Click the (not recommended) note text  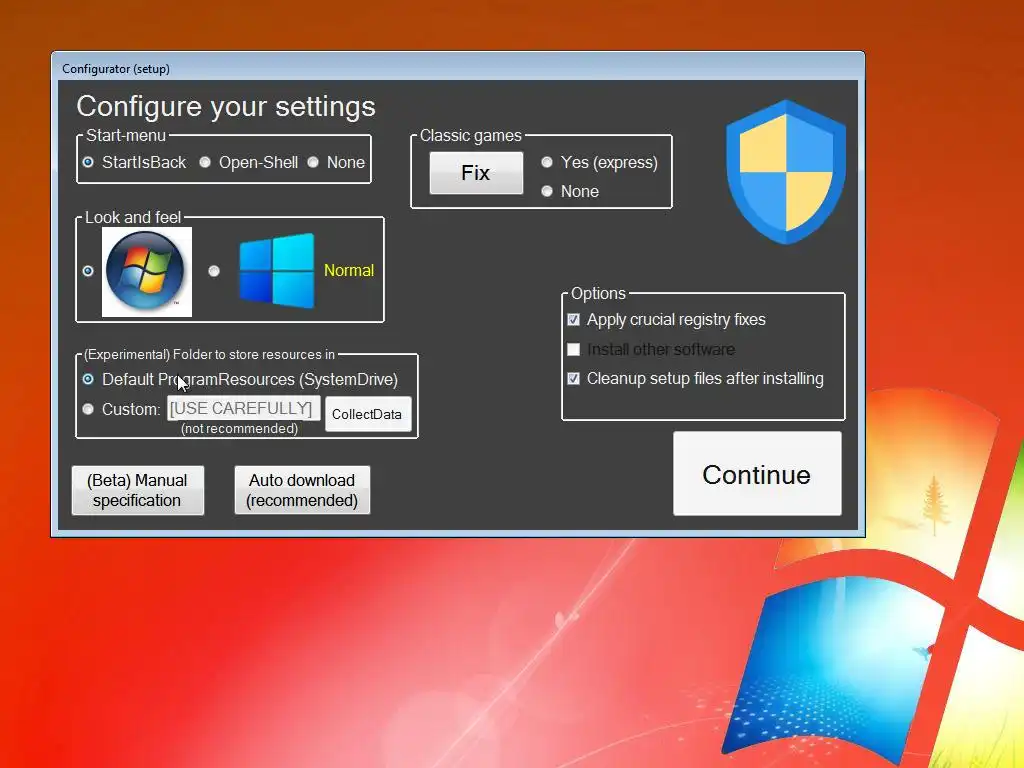(240, 429)
